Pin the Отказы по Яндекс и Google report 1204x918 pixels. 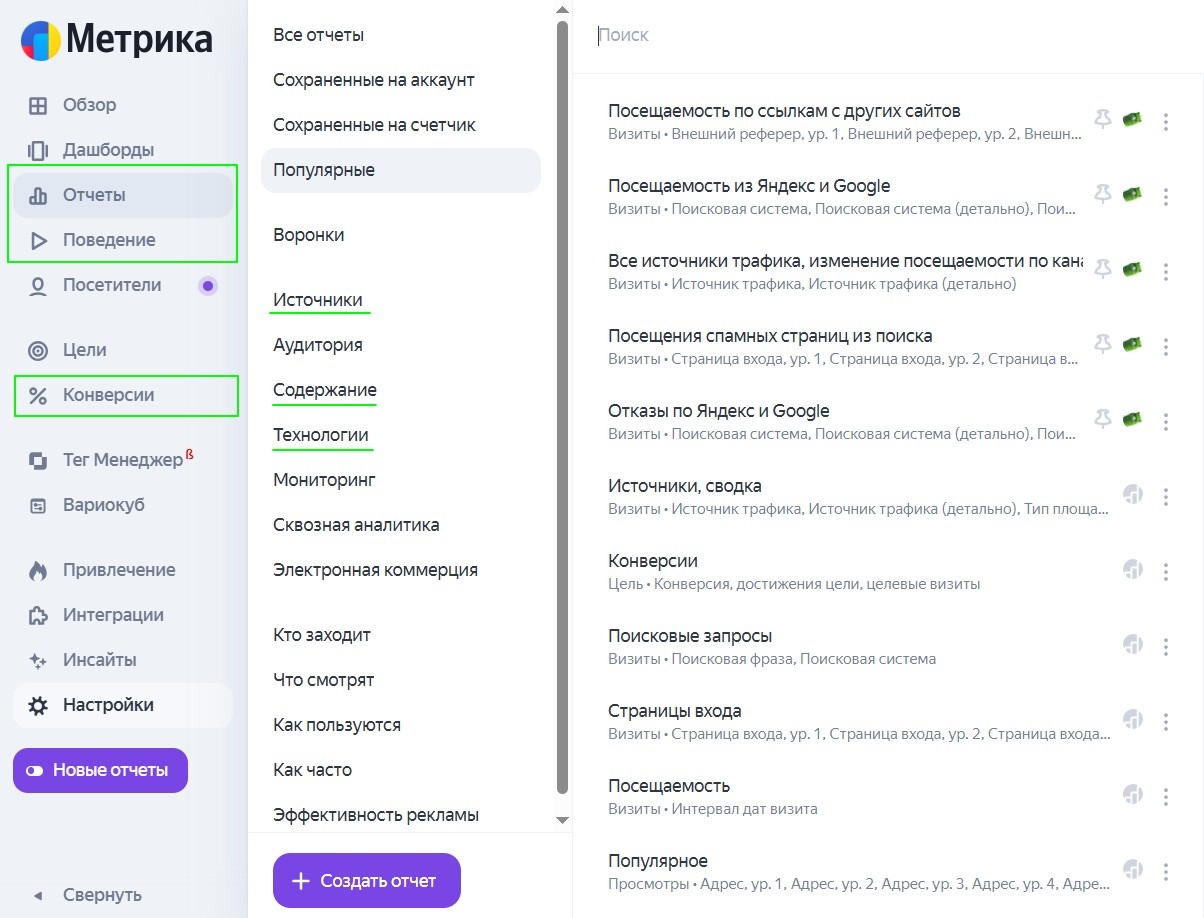(1101, 420)
